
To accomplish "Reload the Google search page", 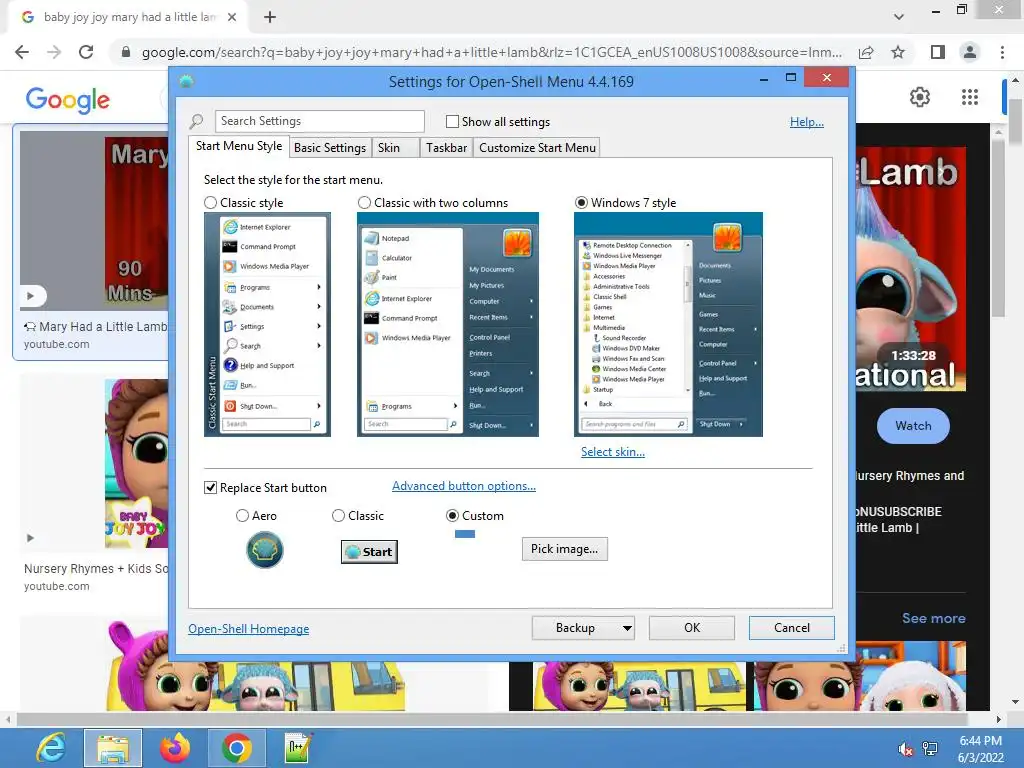I will pos(86,52).
